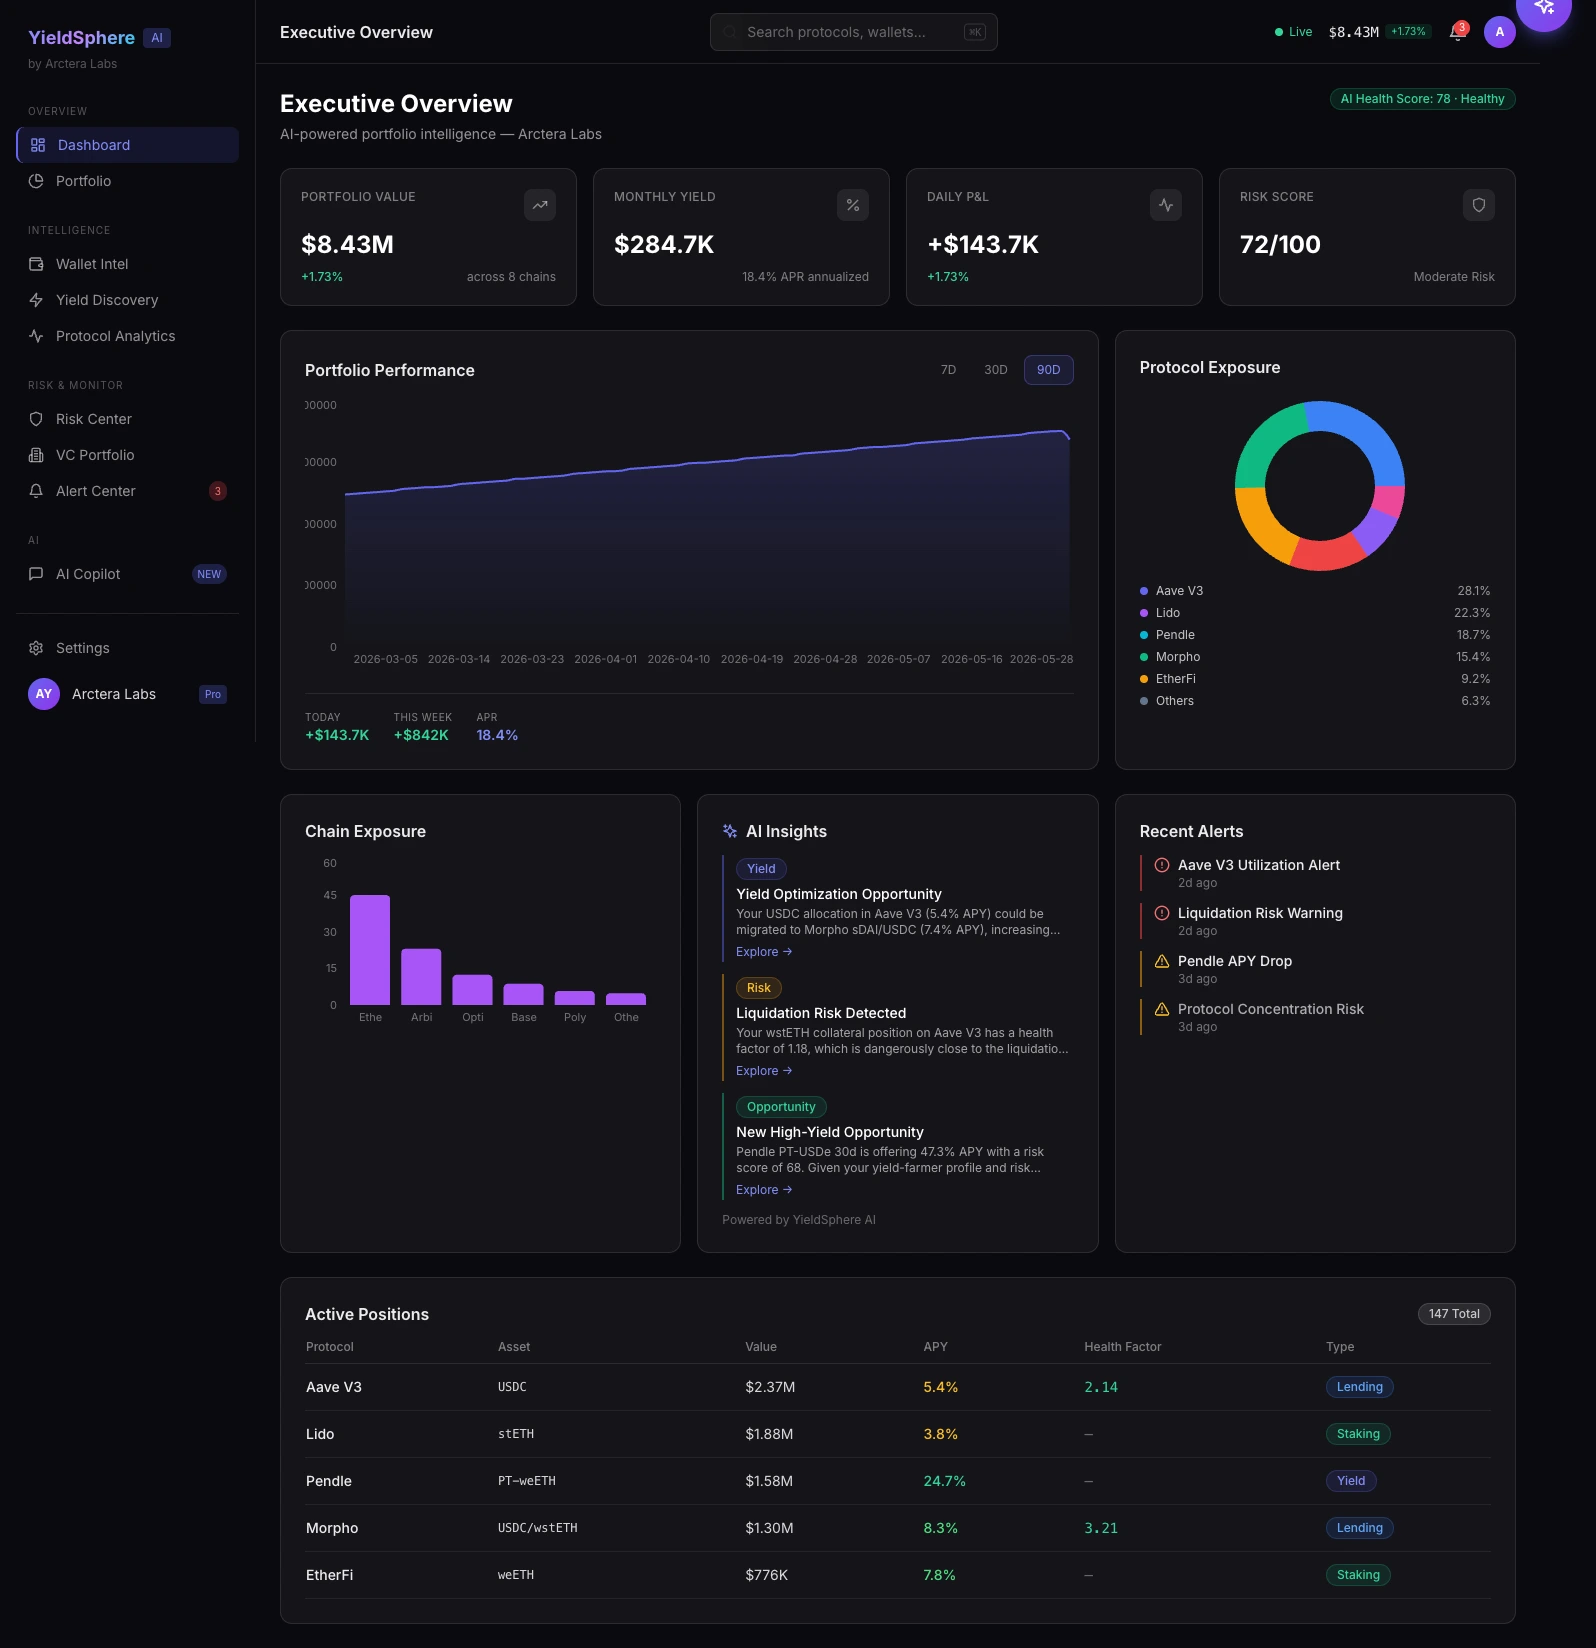This screenshot has height=1648, width=1596.
Task: Click the Settings gear icon
Action: click(x=36, y=648)
